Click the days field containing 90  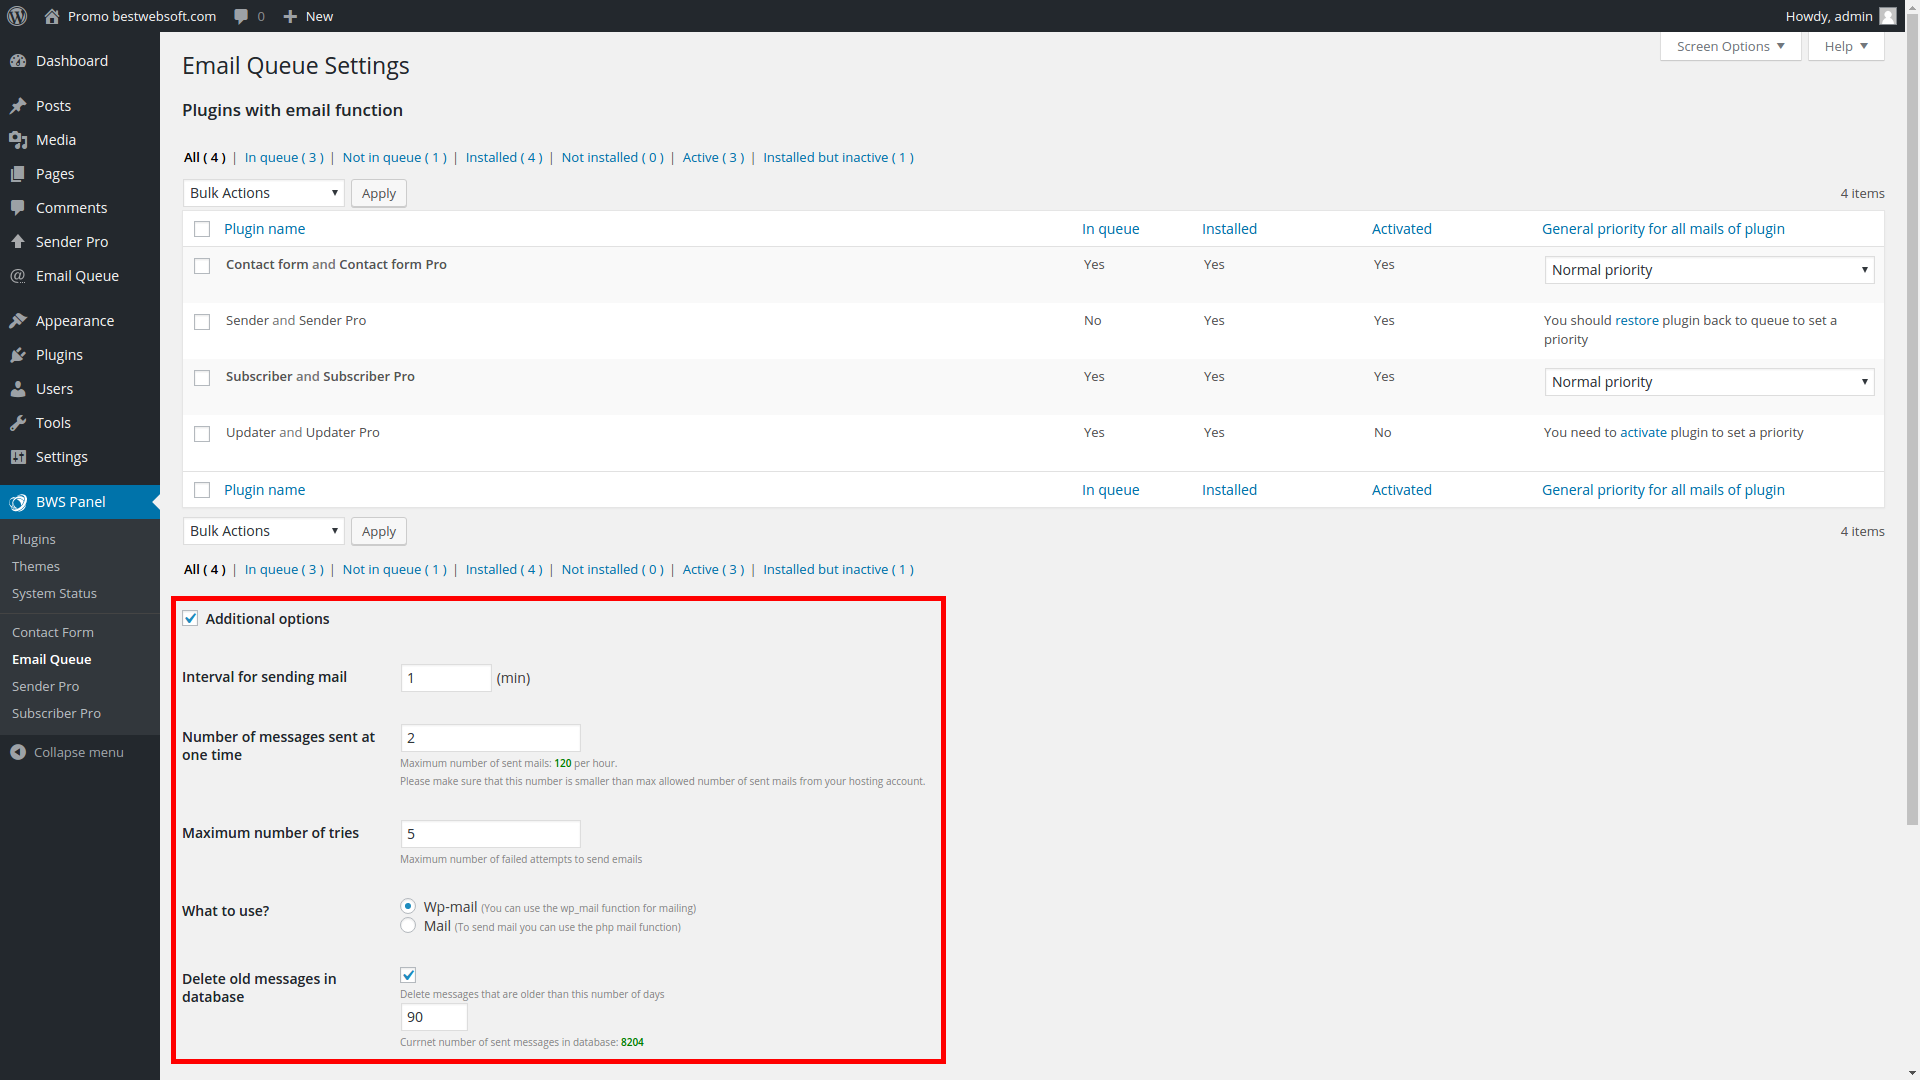point(434,1017)
